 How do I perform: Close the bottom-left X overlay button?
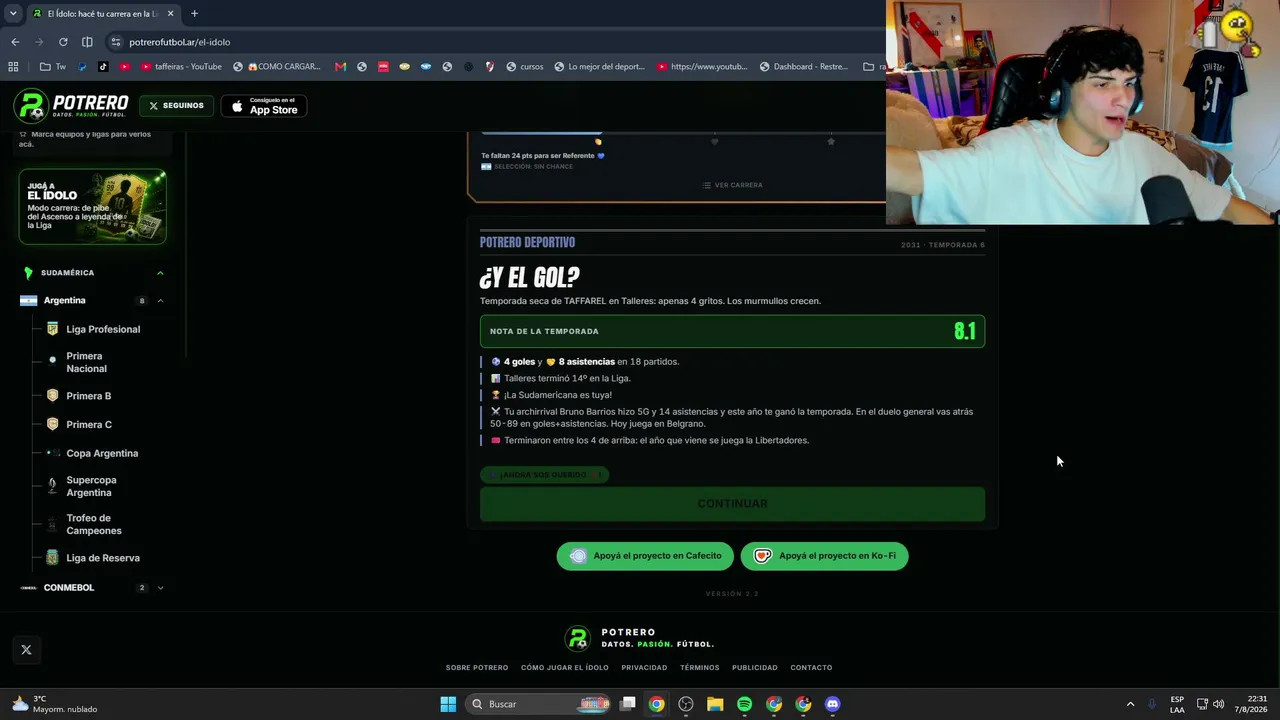[26, 650]
